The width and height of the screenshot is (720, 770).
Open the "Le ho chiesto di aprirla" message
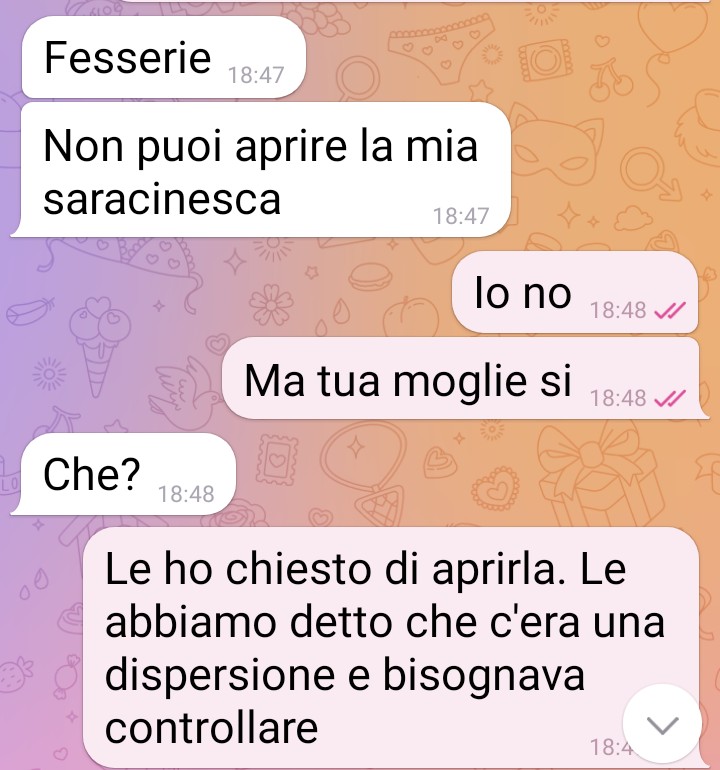point(391,648)
